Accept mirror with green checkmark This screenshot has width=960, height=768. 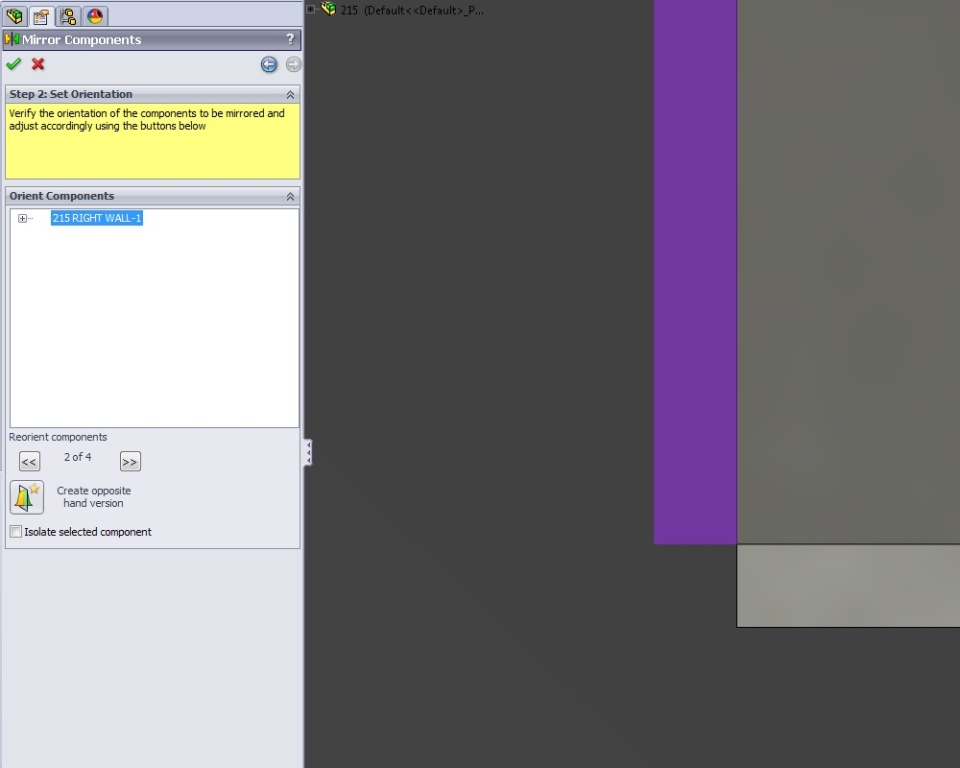tap(13, 64)
